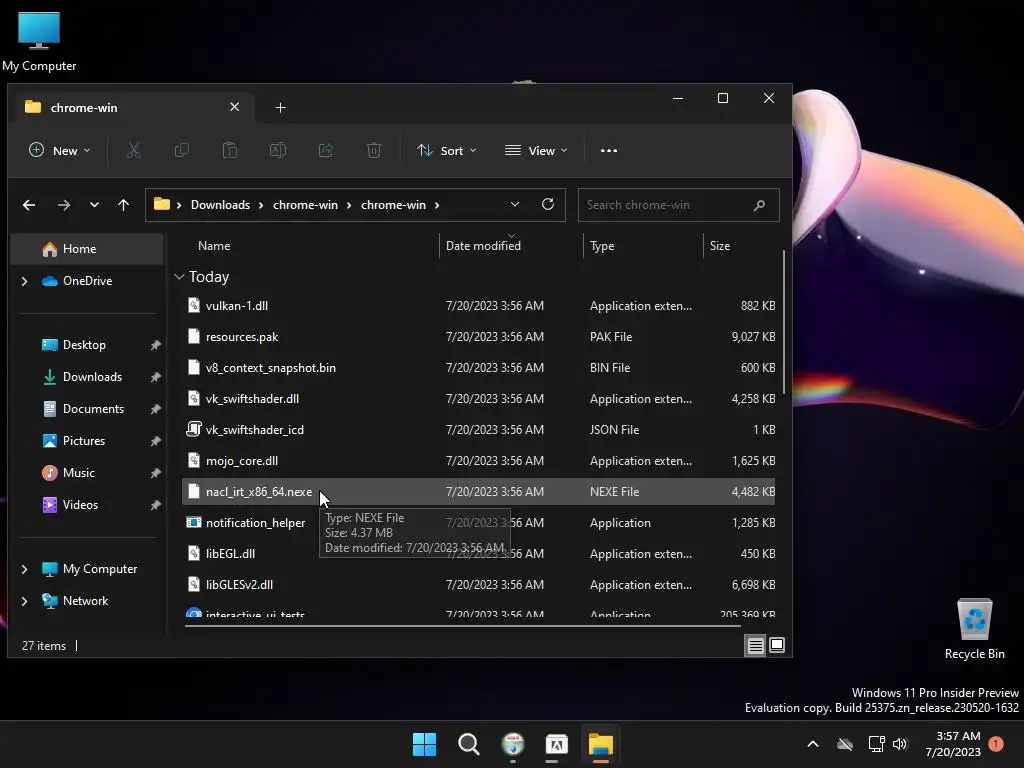The image size is (1024, 768).
Task: Click the network display tray icon
Action: (876, 744)
